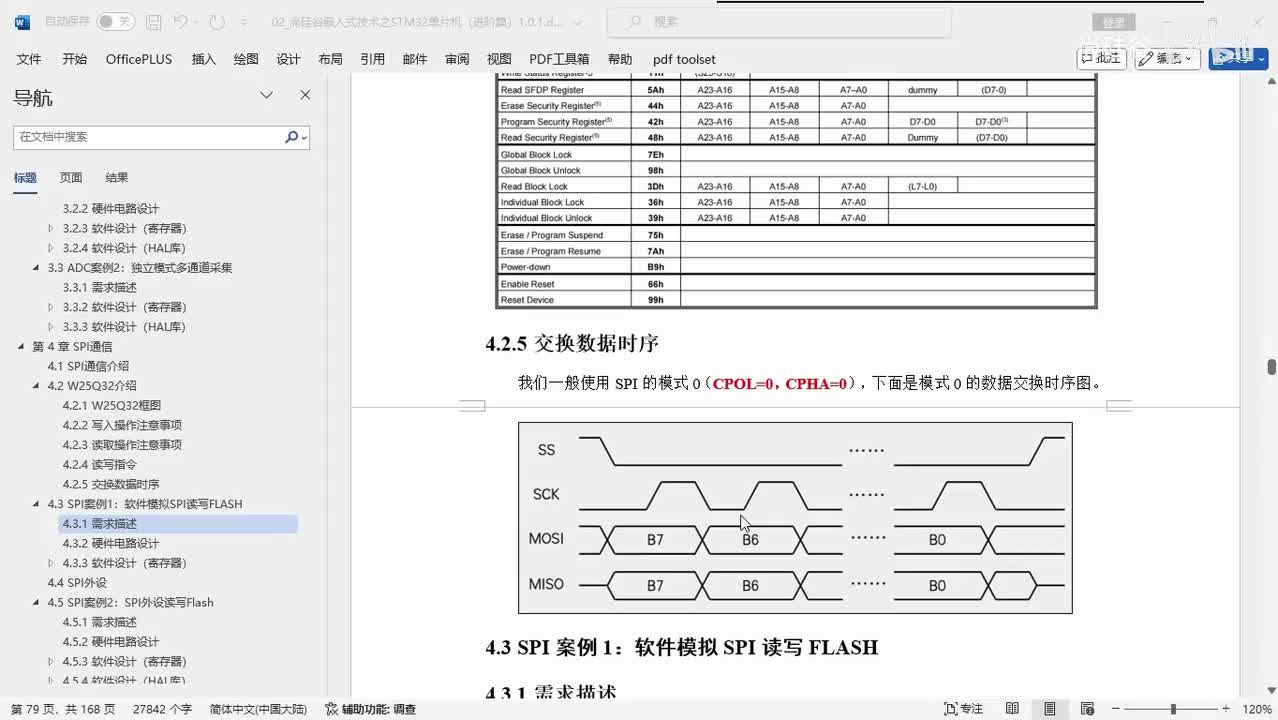The height and width of the screenshot is (720, 1278).
Task: Open the 视图 tab
Action: pyautogui.click(x=499, y=59)
